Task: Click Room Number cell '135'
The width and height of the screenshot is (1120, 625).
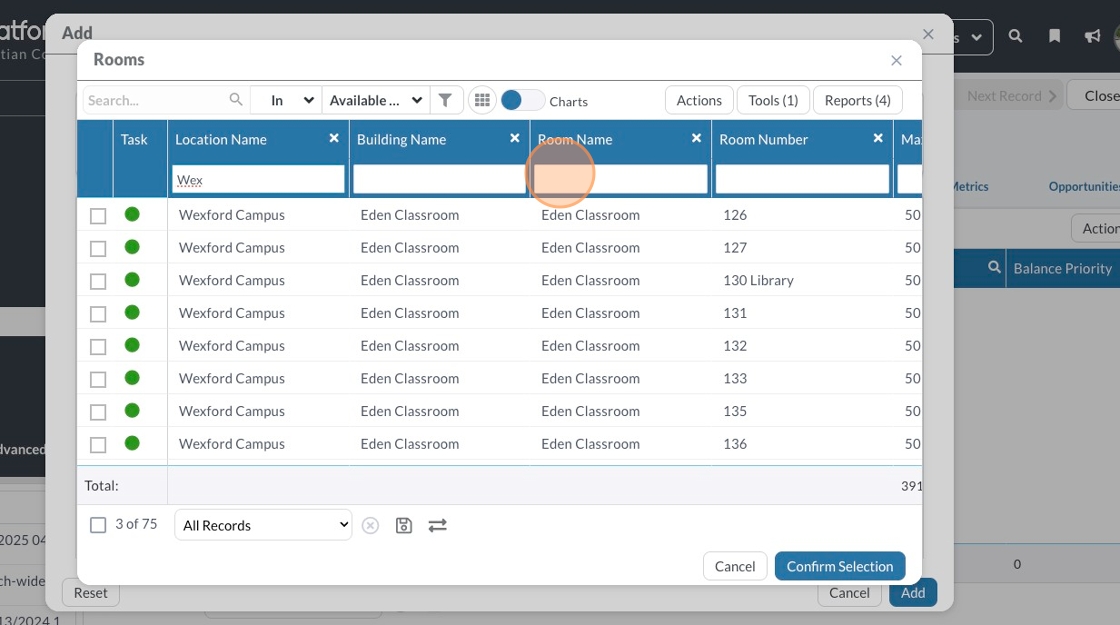Action: coord(735,411)
